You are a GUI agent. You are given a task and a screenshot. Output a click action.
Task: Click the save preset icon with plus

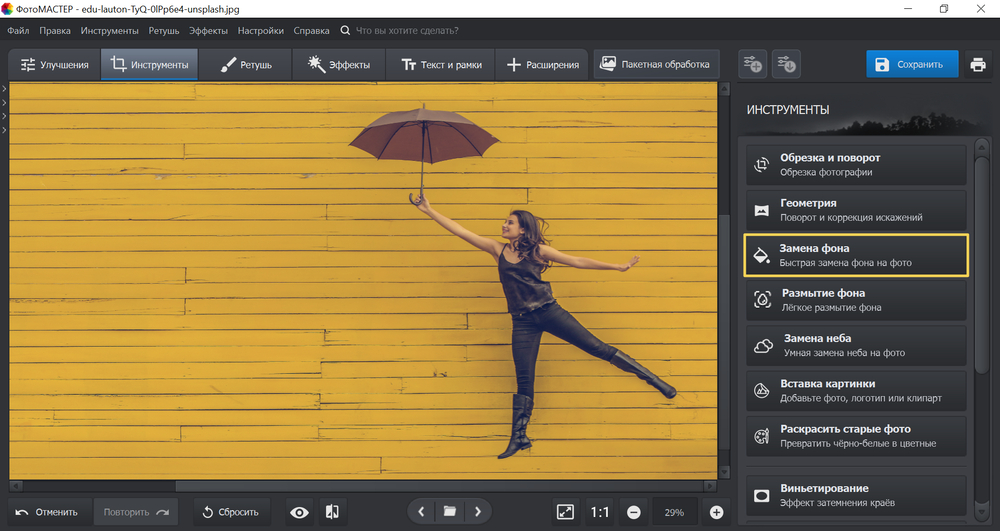pyautogui.click(x=753, y=65)
